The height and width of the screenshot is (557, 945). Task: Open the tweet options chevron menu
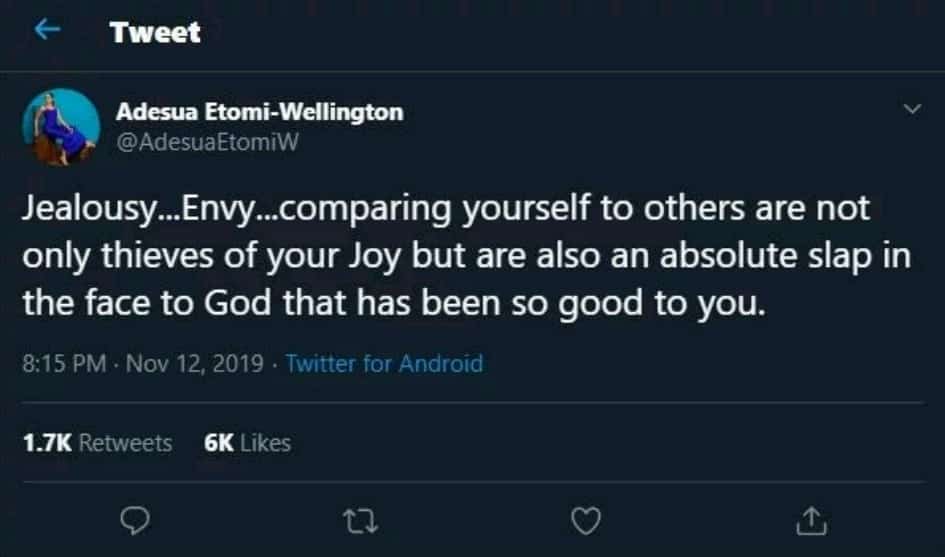[x=911, y=109]
